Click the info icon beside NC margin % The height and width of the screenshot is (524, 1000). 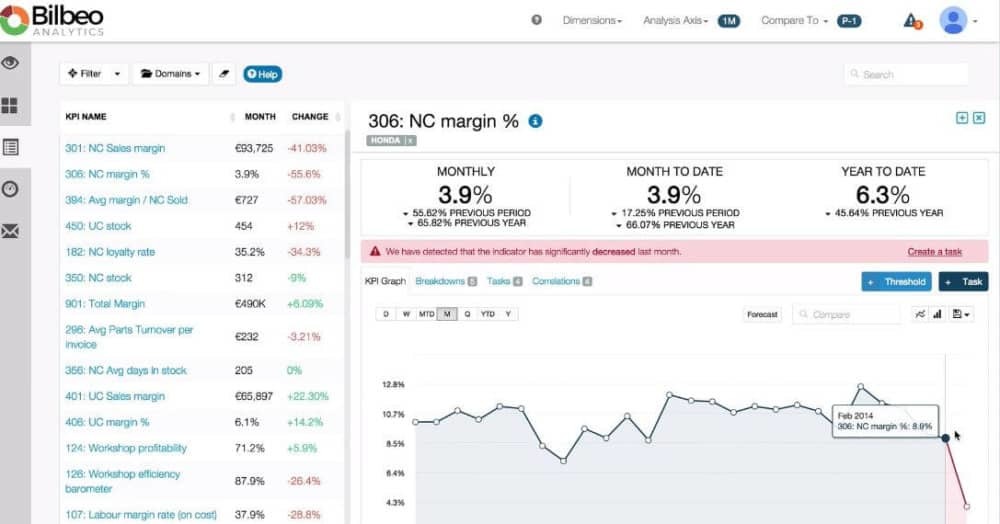point(535,121)
